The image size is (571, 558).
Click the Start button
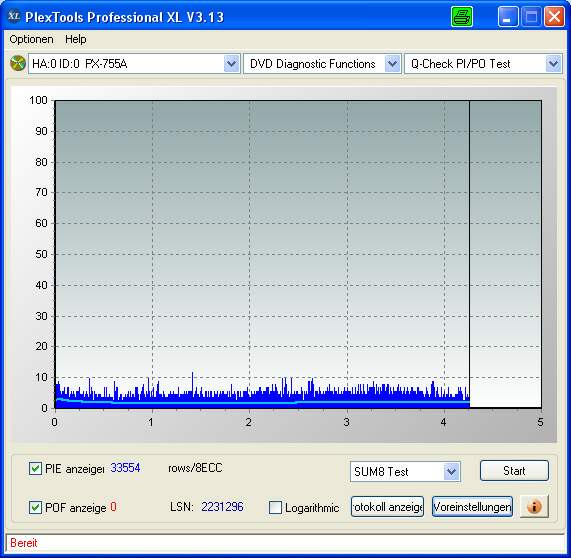point(514,471)
